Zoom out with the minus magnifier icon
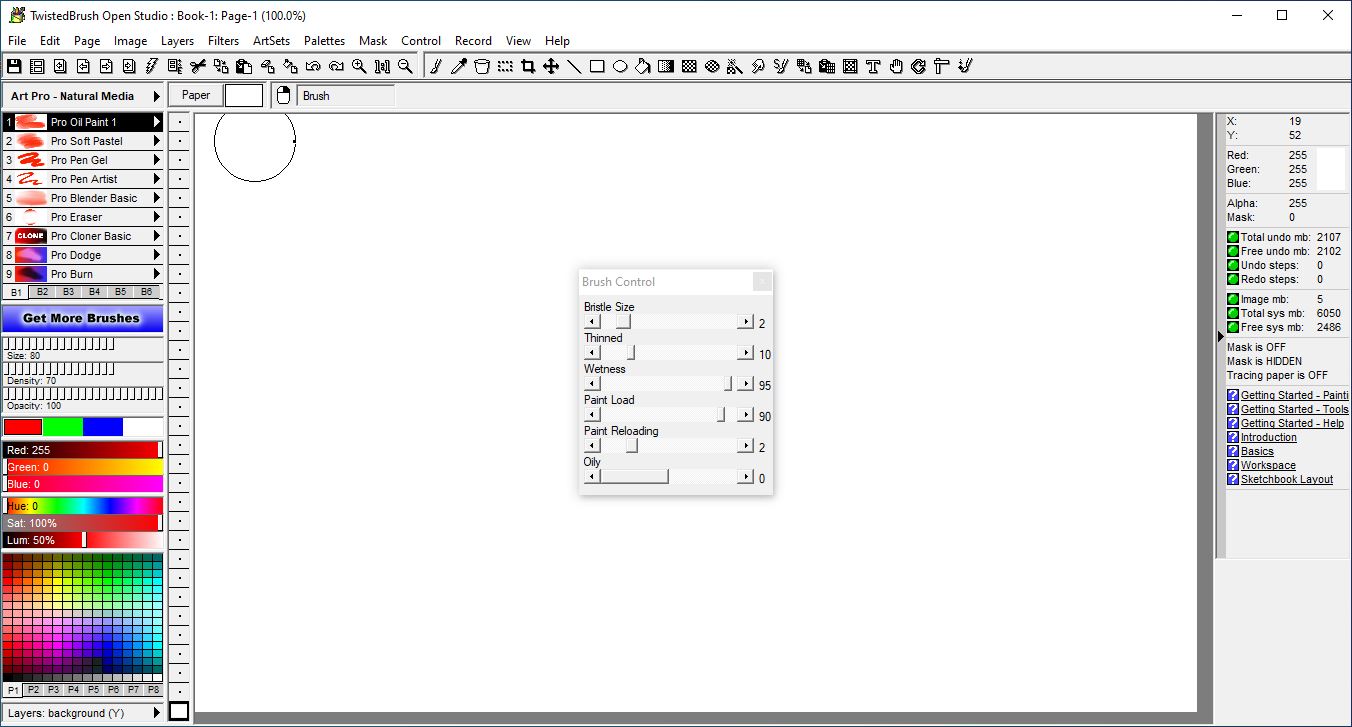The width and height of the screenshot is (1352, 727). pyautogui.click(x=405, y=66)
